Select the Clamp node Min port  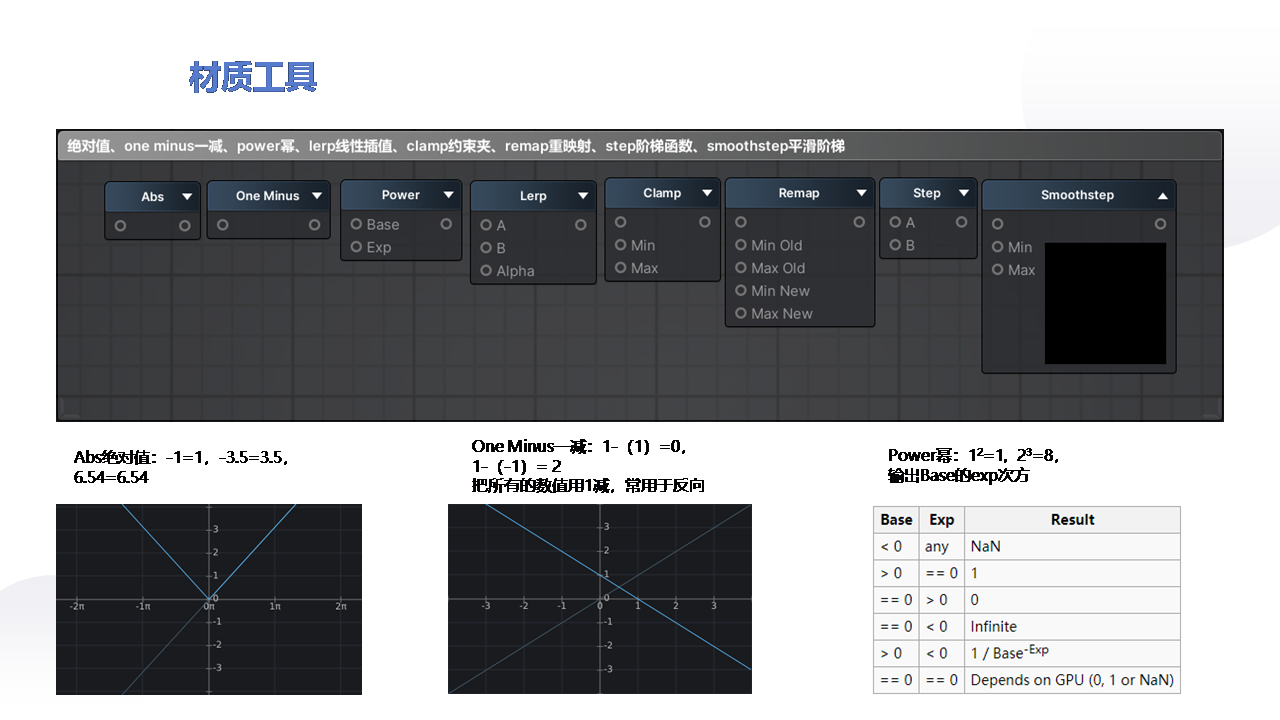pos(621,245)
